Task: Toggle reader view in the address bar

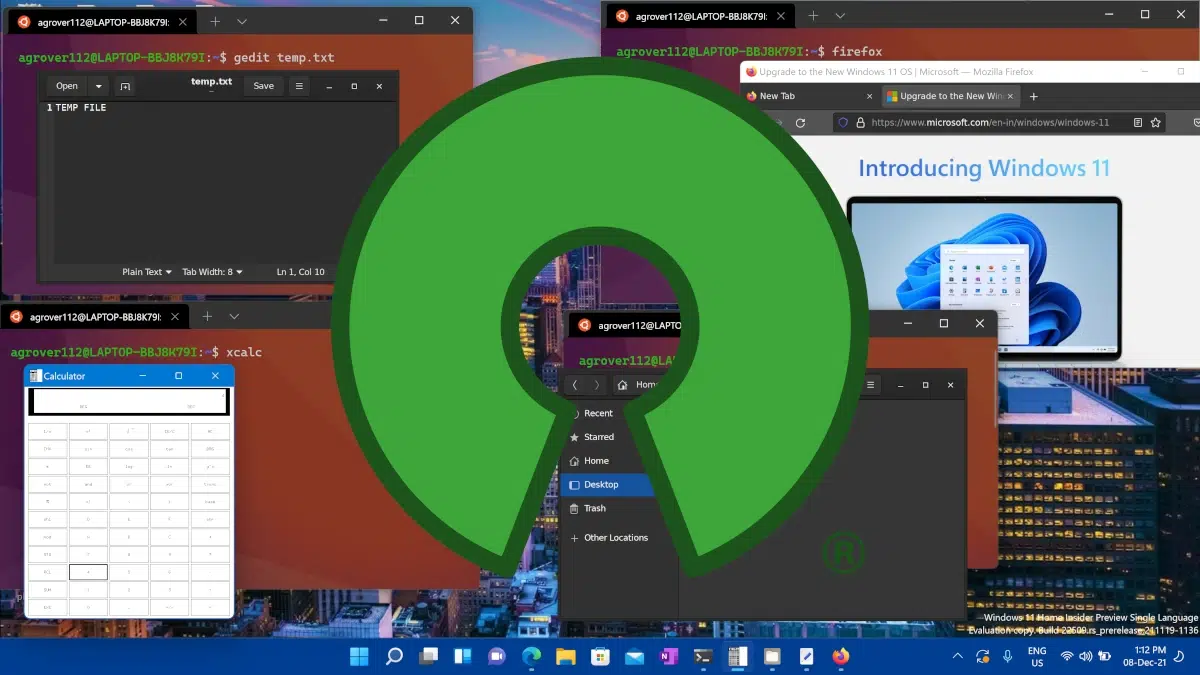Action: (x=1137, y=122)
